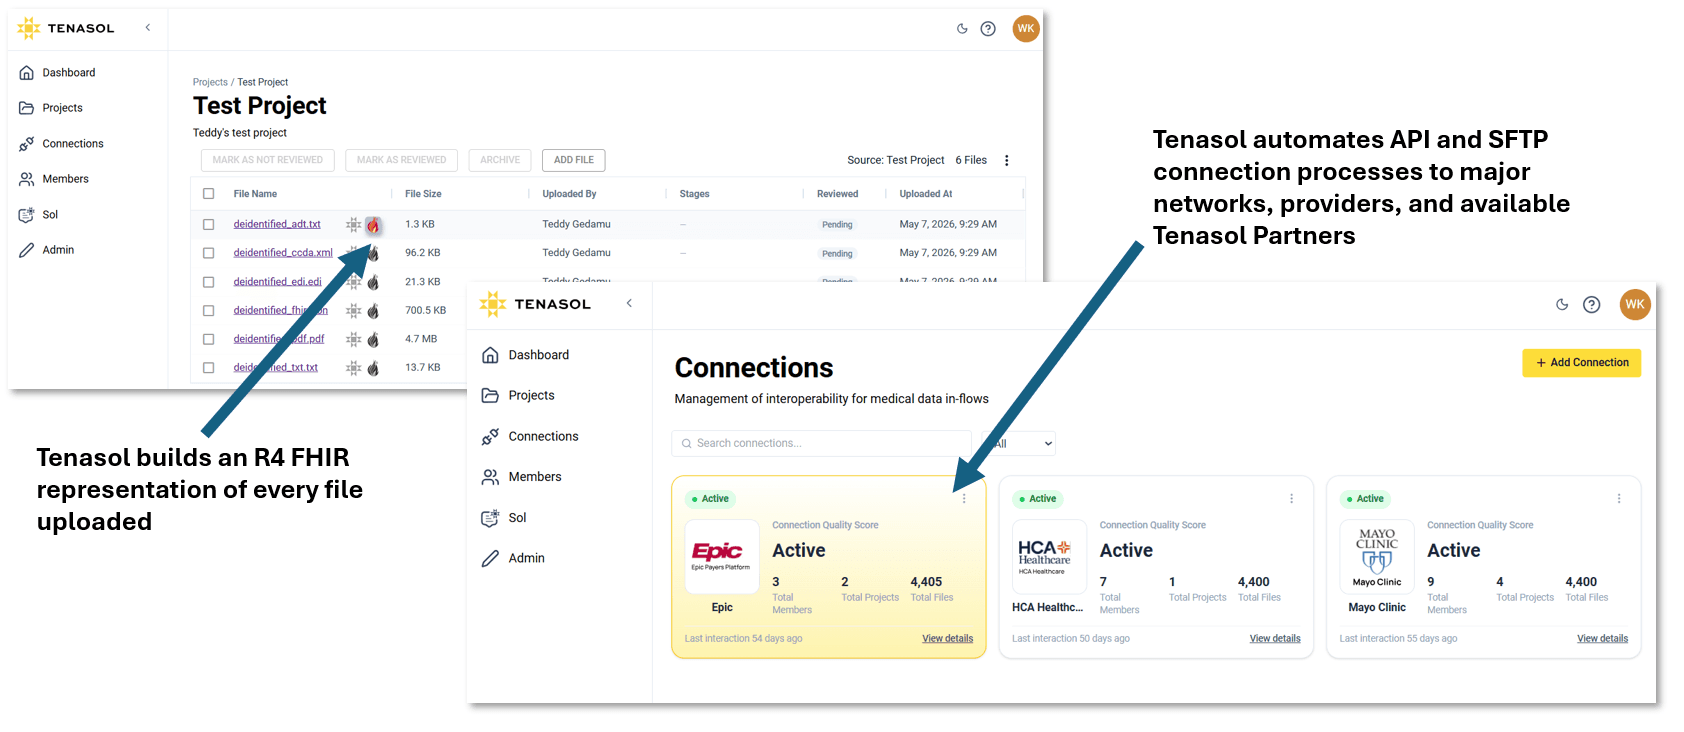Screen dimensions: 1684x732
Task: Click View details on HCA Healthcare card
Action: pyautogui.click(x=1275, y=639)
